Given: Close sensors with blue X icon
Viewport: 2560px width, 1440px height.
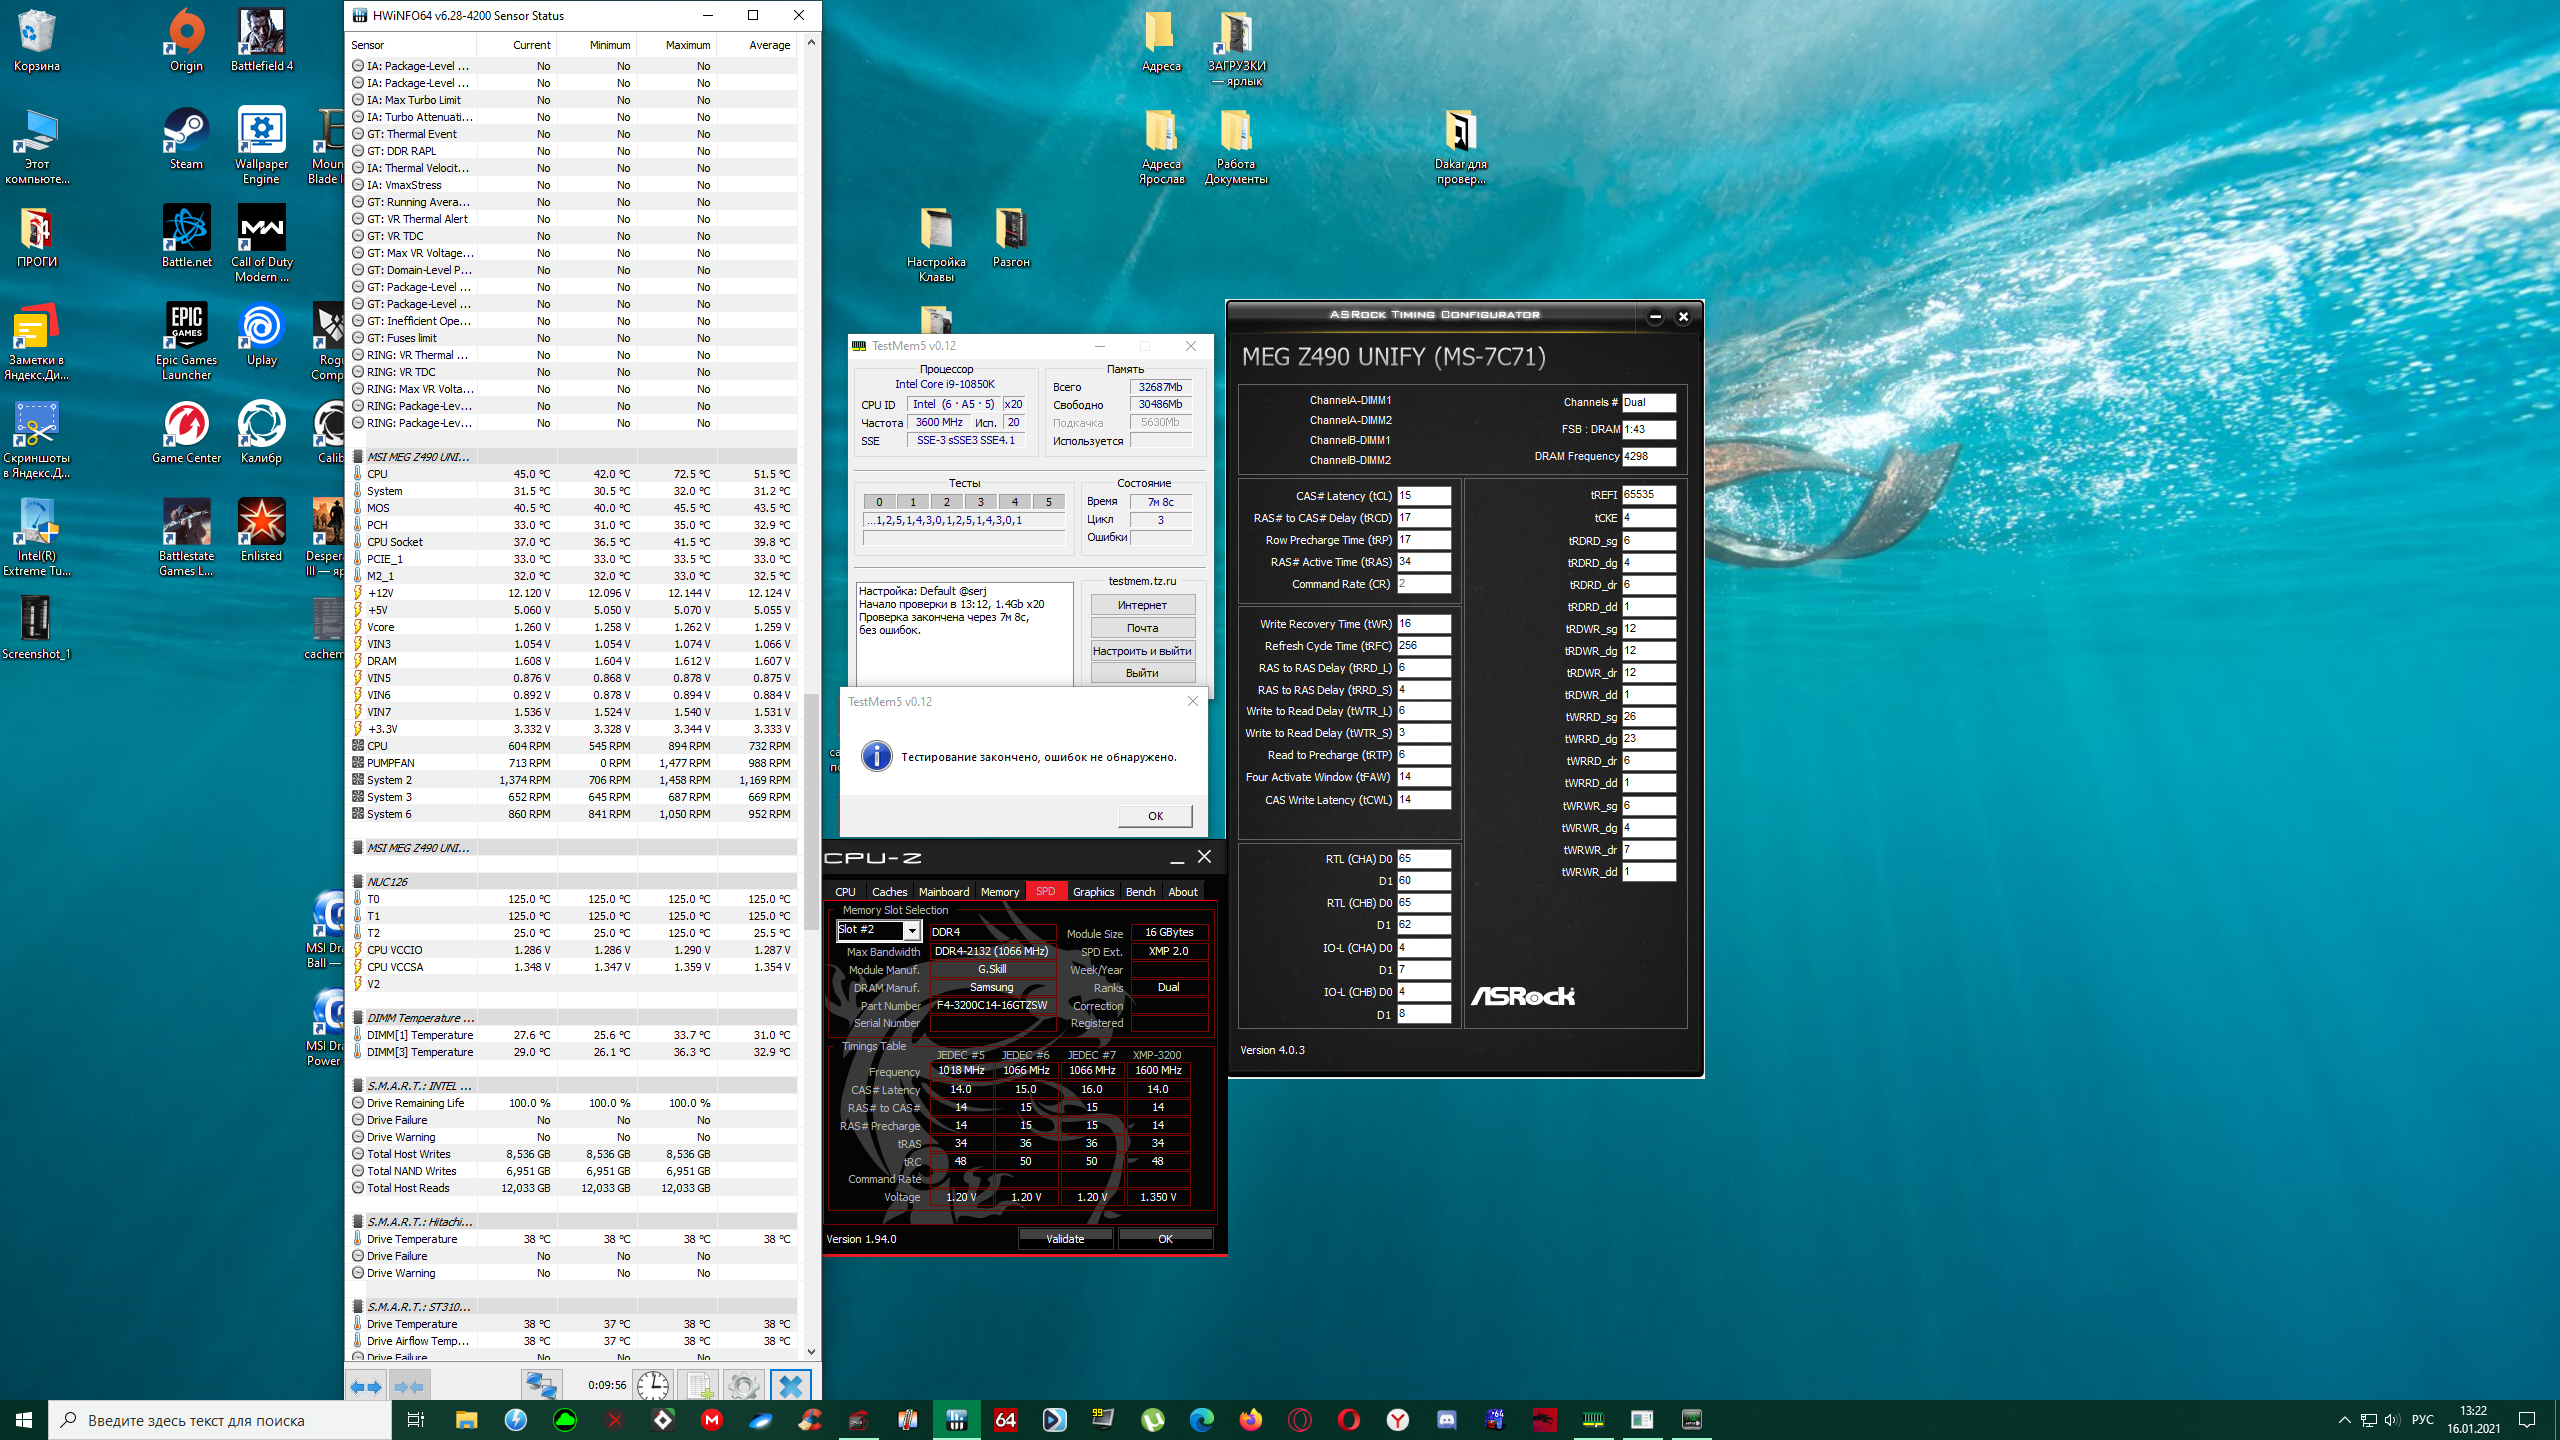Looking at the screenshot, I should tap(790, 1386).
